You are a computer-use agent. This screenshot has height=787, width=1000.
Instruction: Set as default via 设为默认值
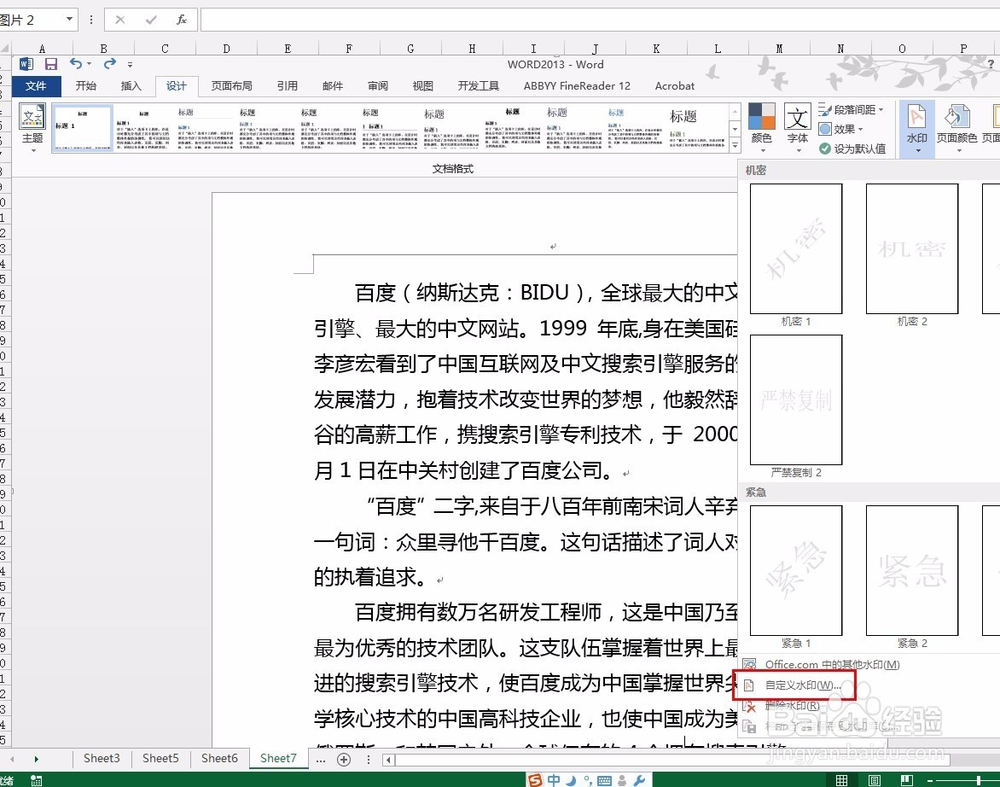pyautogui.click(x=852, y=149)
